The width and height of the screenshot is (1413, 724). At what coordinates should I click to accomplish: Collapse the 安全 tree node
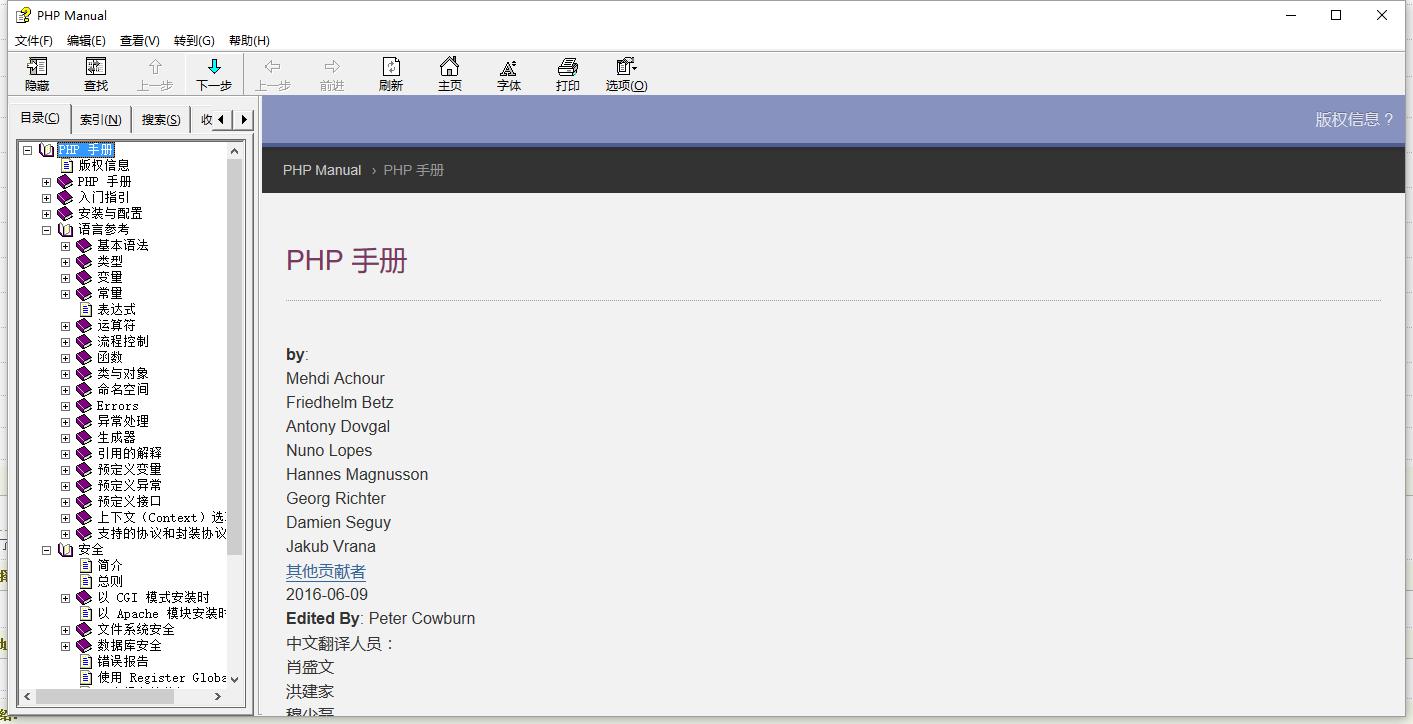[46, 550]
